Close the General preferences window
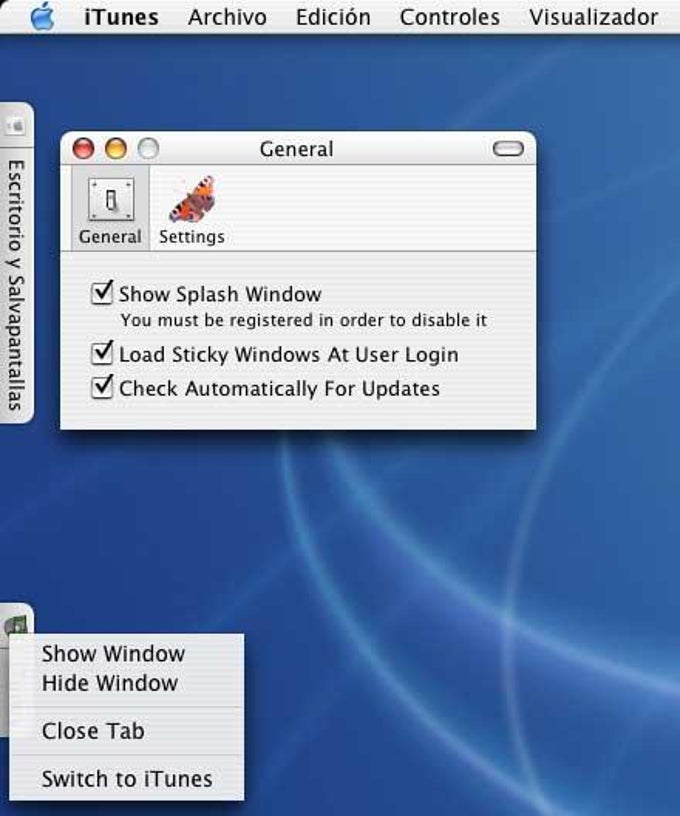This screenshot has width=680, height=816. coord(83,149)
